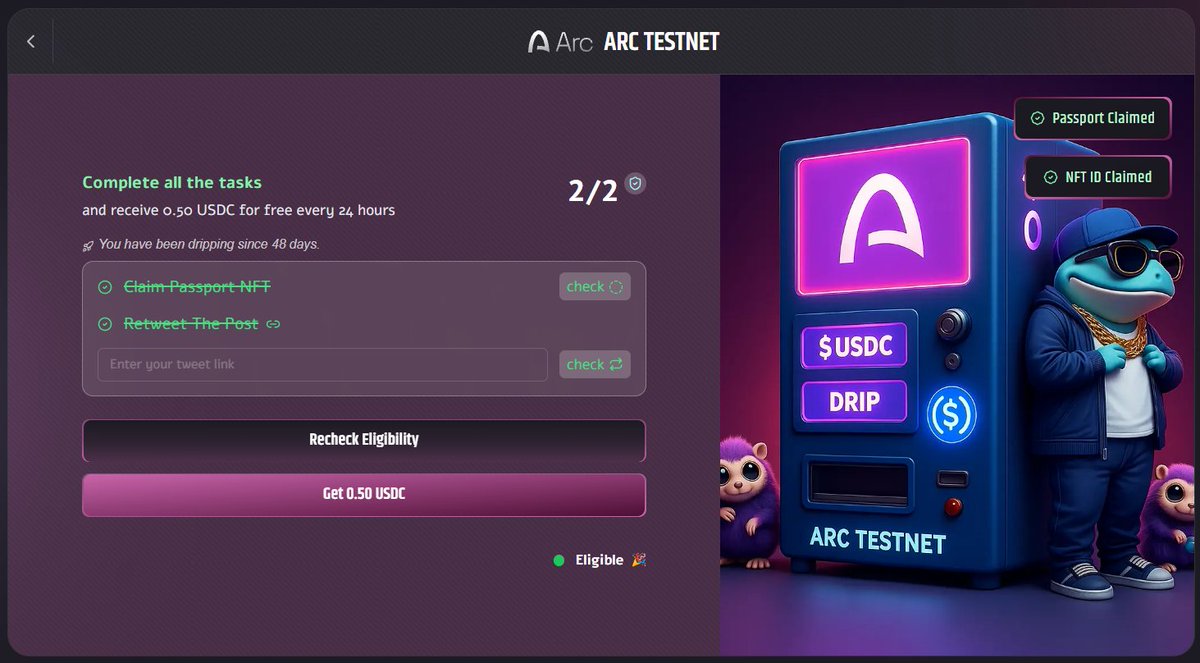Go back using the left arrow

coord(31,41)
